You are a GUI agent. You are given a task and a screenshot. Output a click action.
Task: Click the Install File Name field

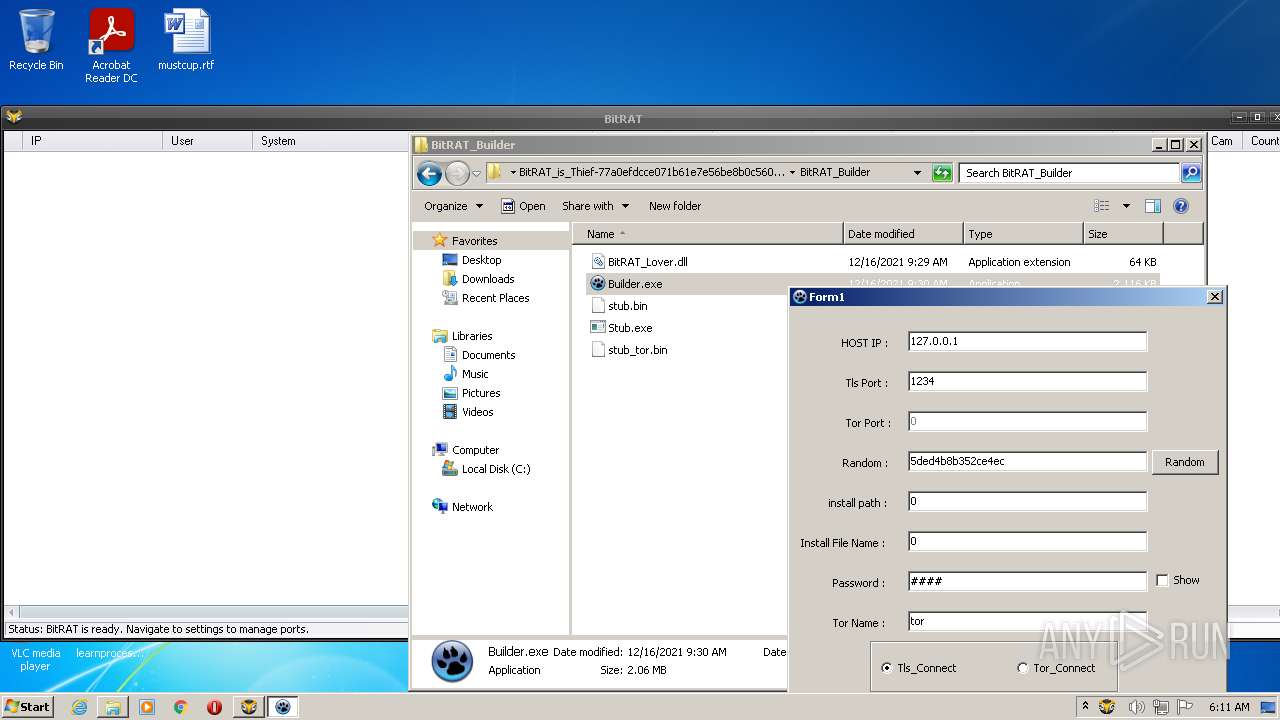click(1027, 541)
